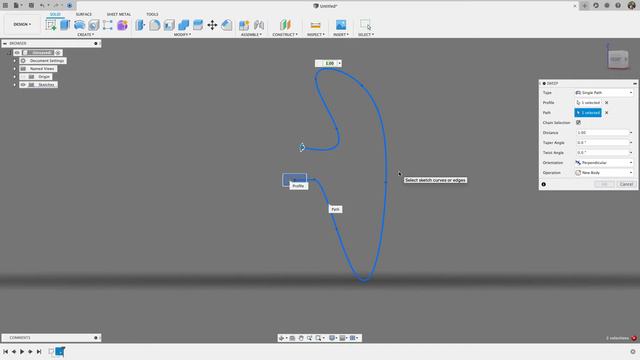Clear the Profile selection with its X
This screenshot has width=640, height=360.
607,102
